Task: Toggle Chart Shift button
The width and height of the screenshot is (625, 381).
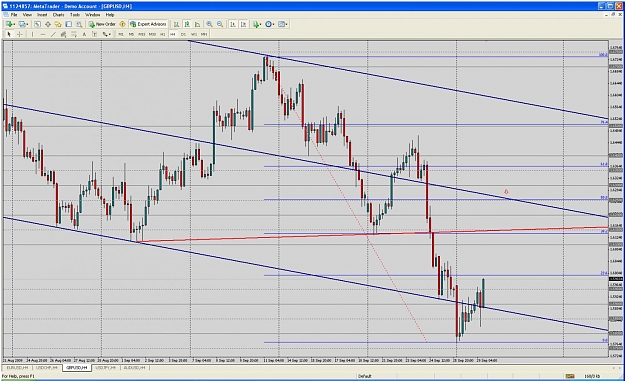Action: coord(244,24)
